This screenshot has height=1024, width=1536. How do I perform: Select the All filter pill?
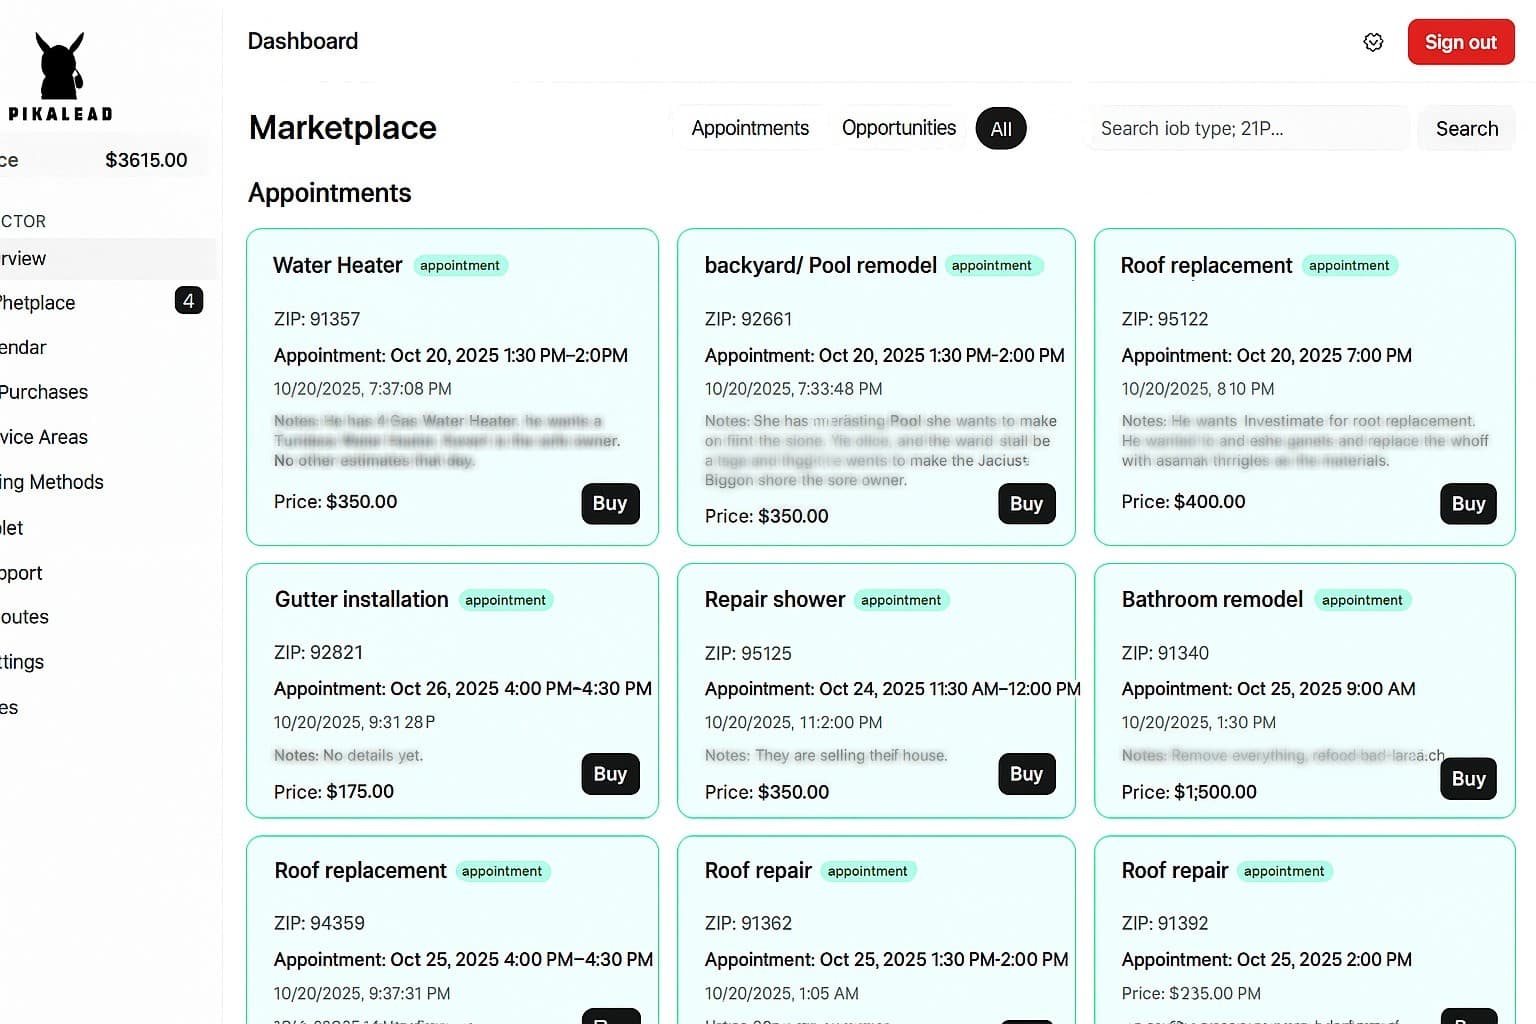[1000, 128]
